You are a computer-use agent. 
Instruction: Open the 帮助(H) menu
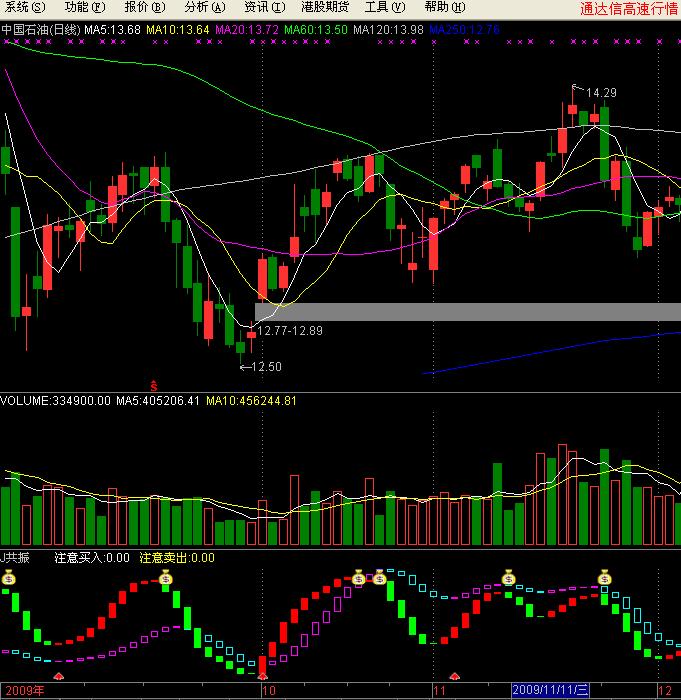[445, 7]
